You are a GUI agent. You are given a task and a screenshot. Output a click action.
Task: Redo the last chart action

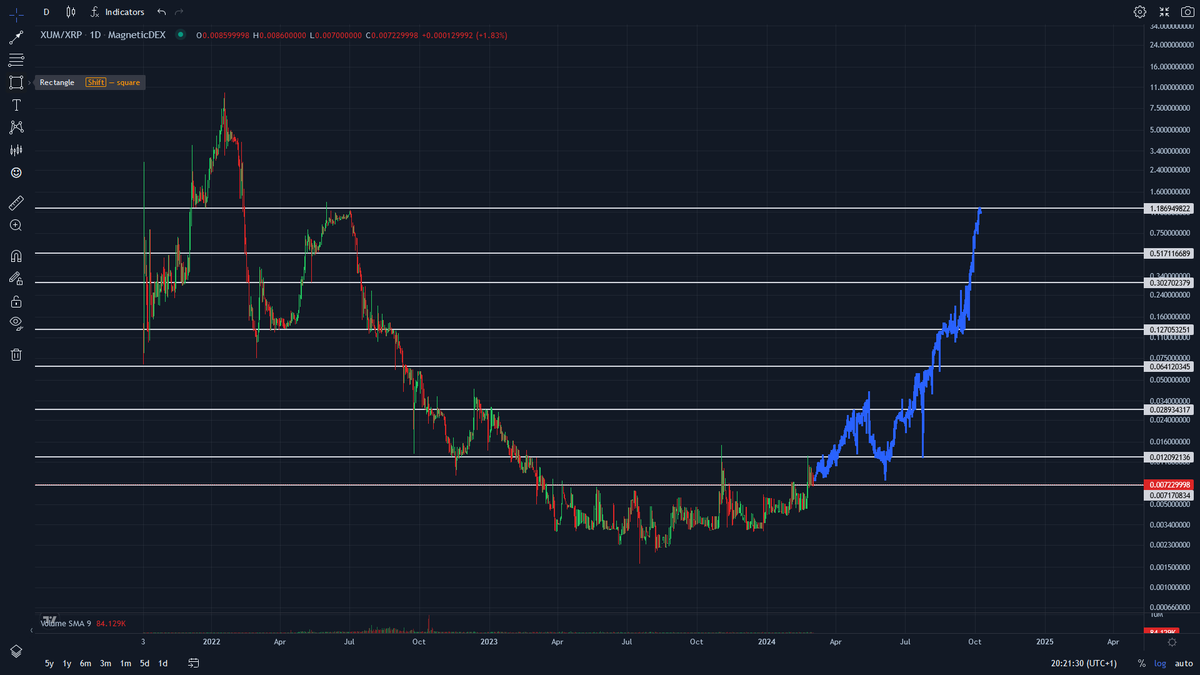click(179, 12)
